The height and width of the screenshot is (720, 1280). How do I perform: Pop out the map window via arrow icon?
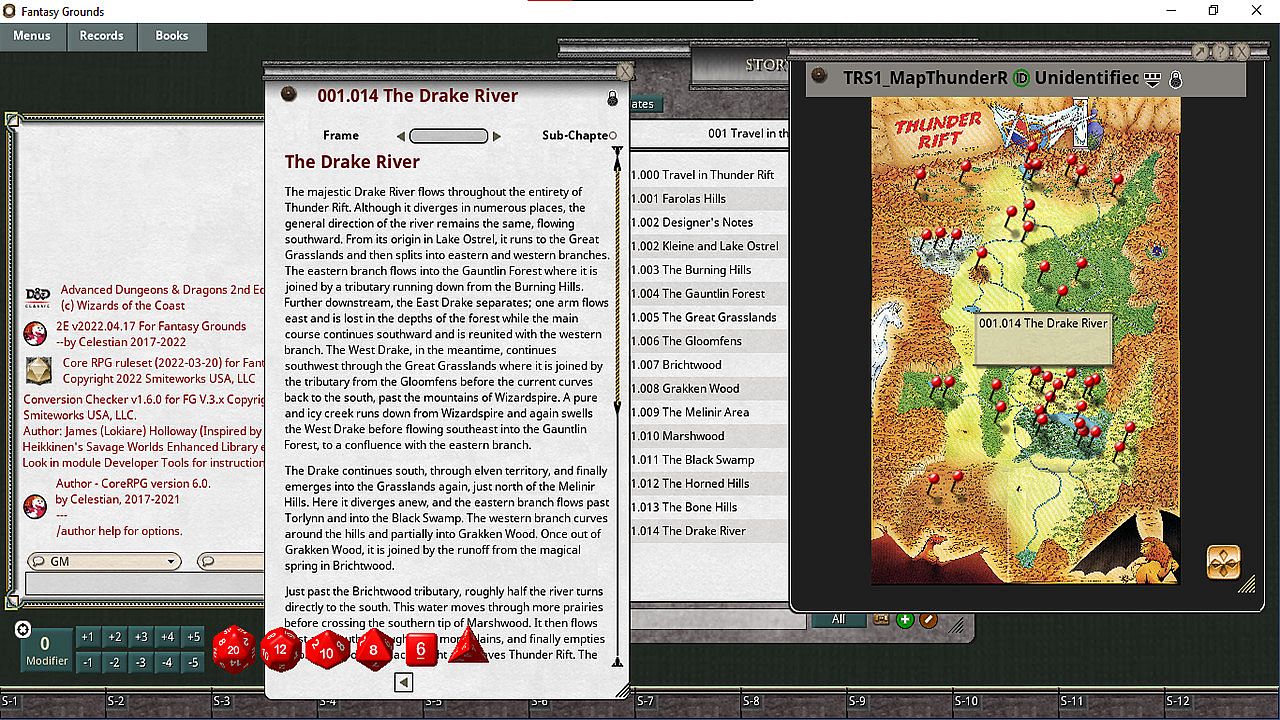click(x=1201, y=52)
